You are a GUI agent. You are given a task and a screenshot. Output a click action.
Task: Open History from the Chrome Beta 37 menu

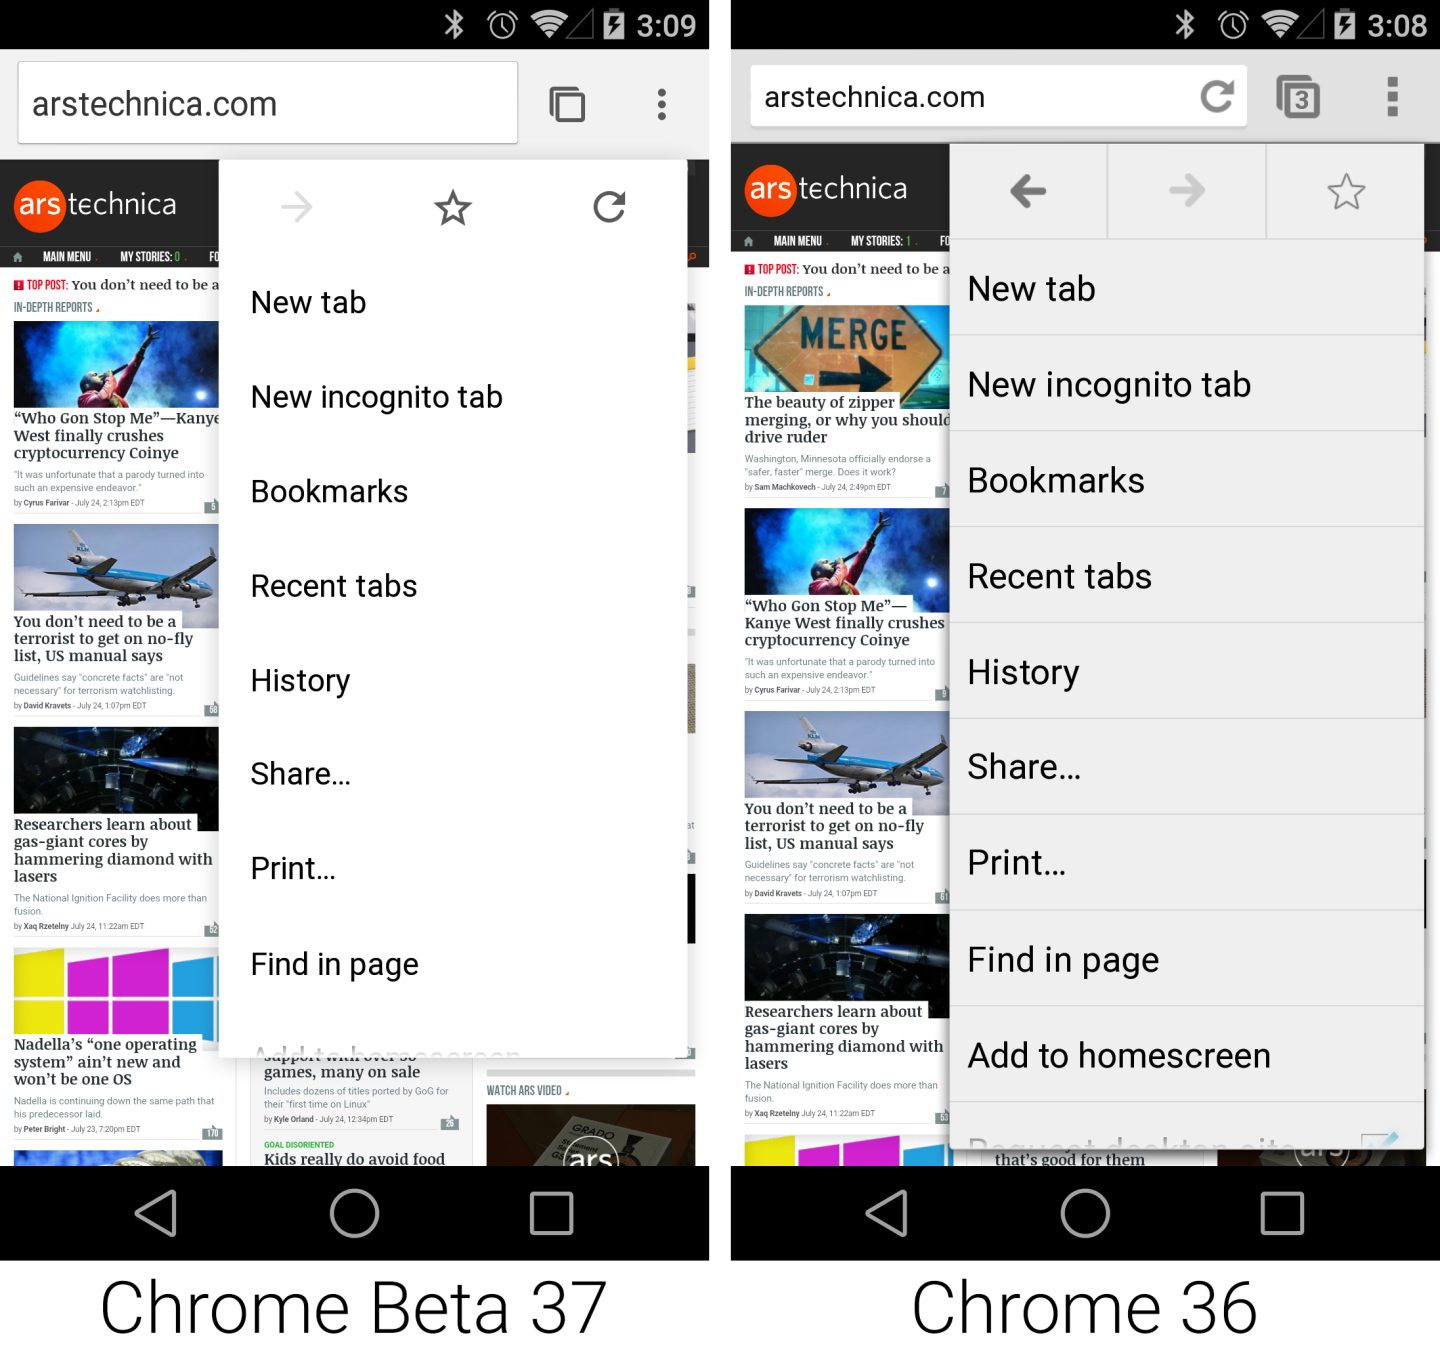[x=300, y=680]
